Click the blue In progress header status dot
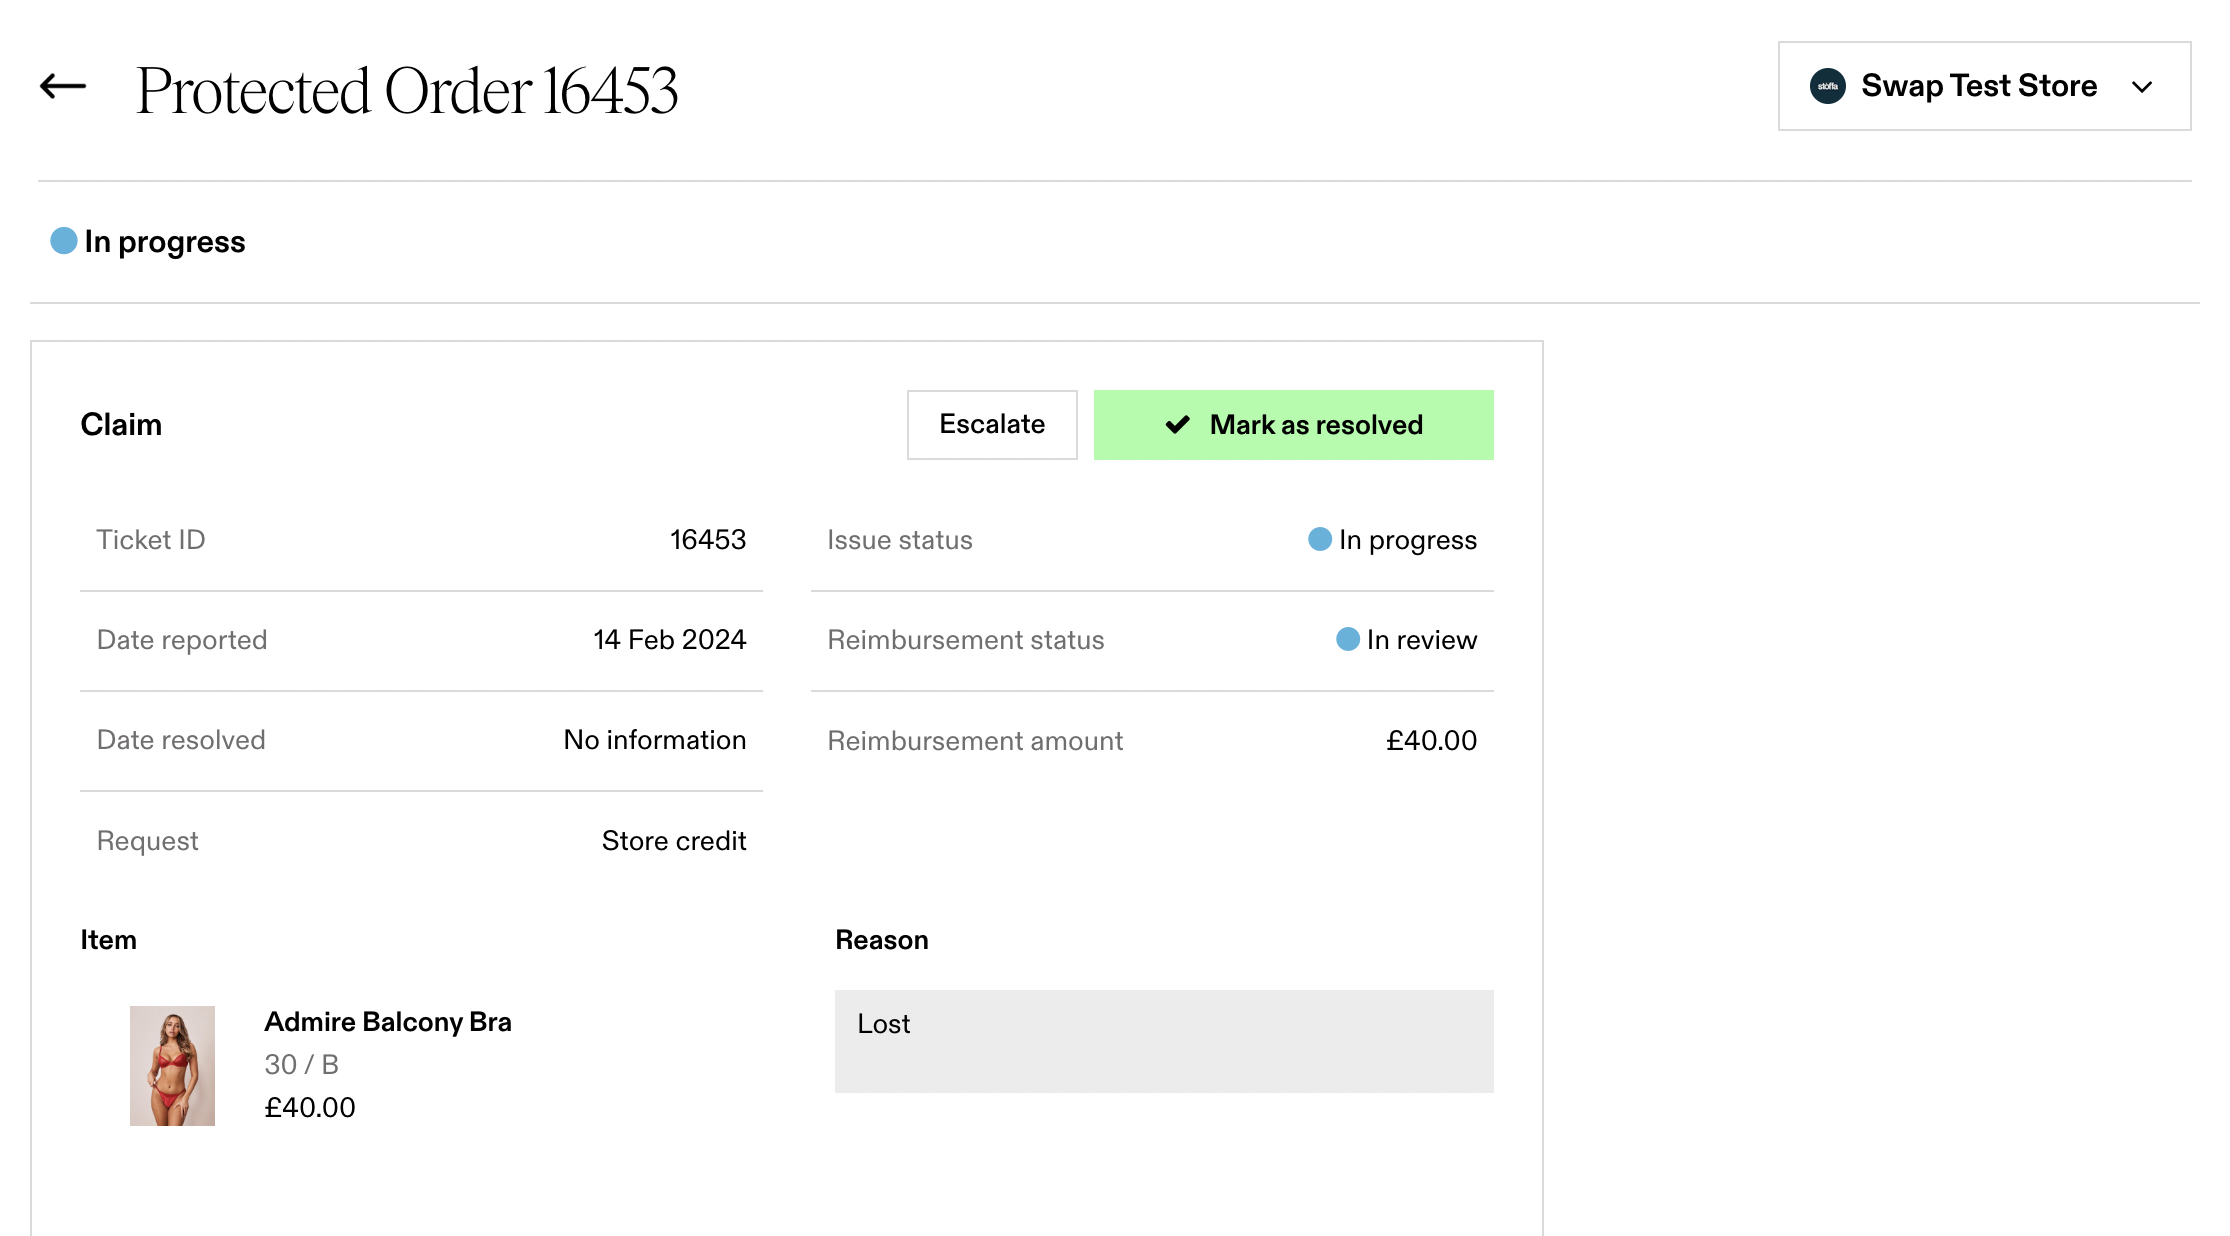Screen dimensions: 2230x1236 tap(64, 241)
